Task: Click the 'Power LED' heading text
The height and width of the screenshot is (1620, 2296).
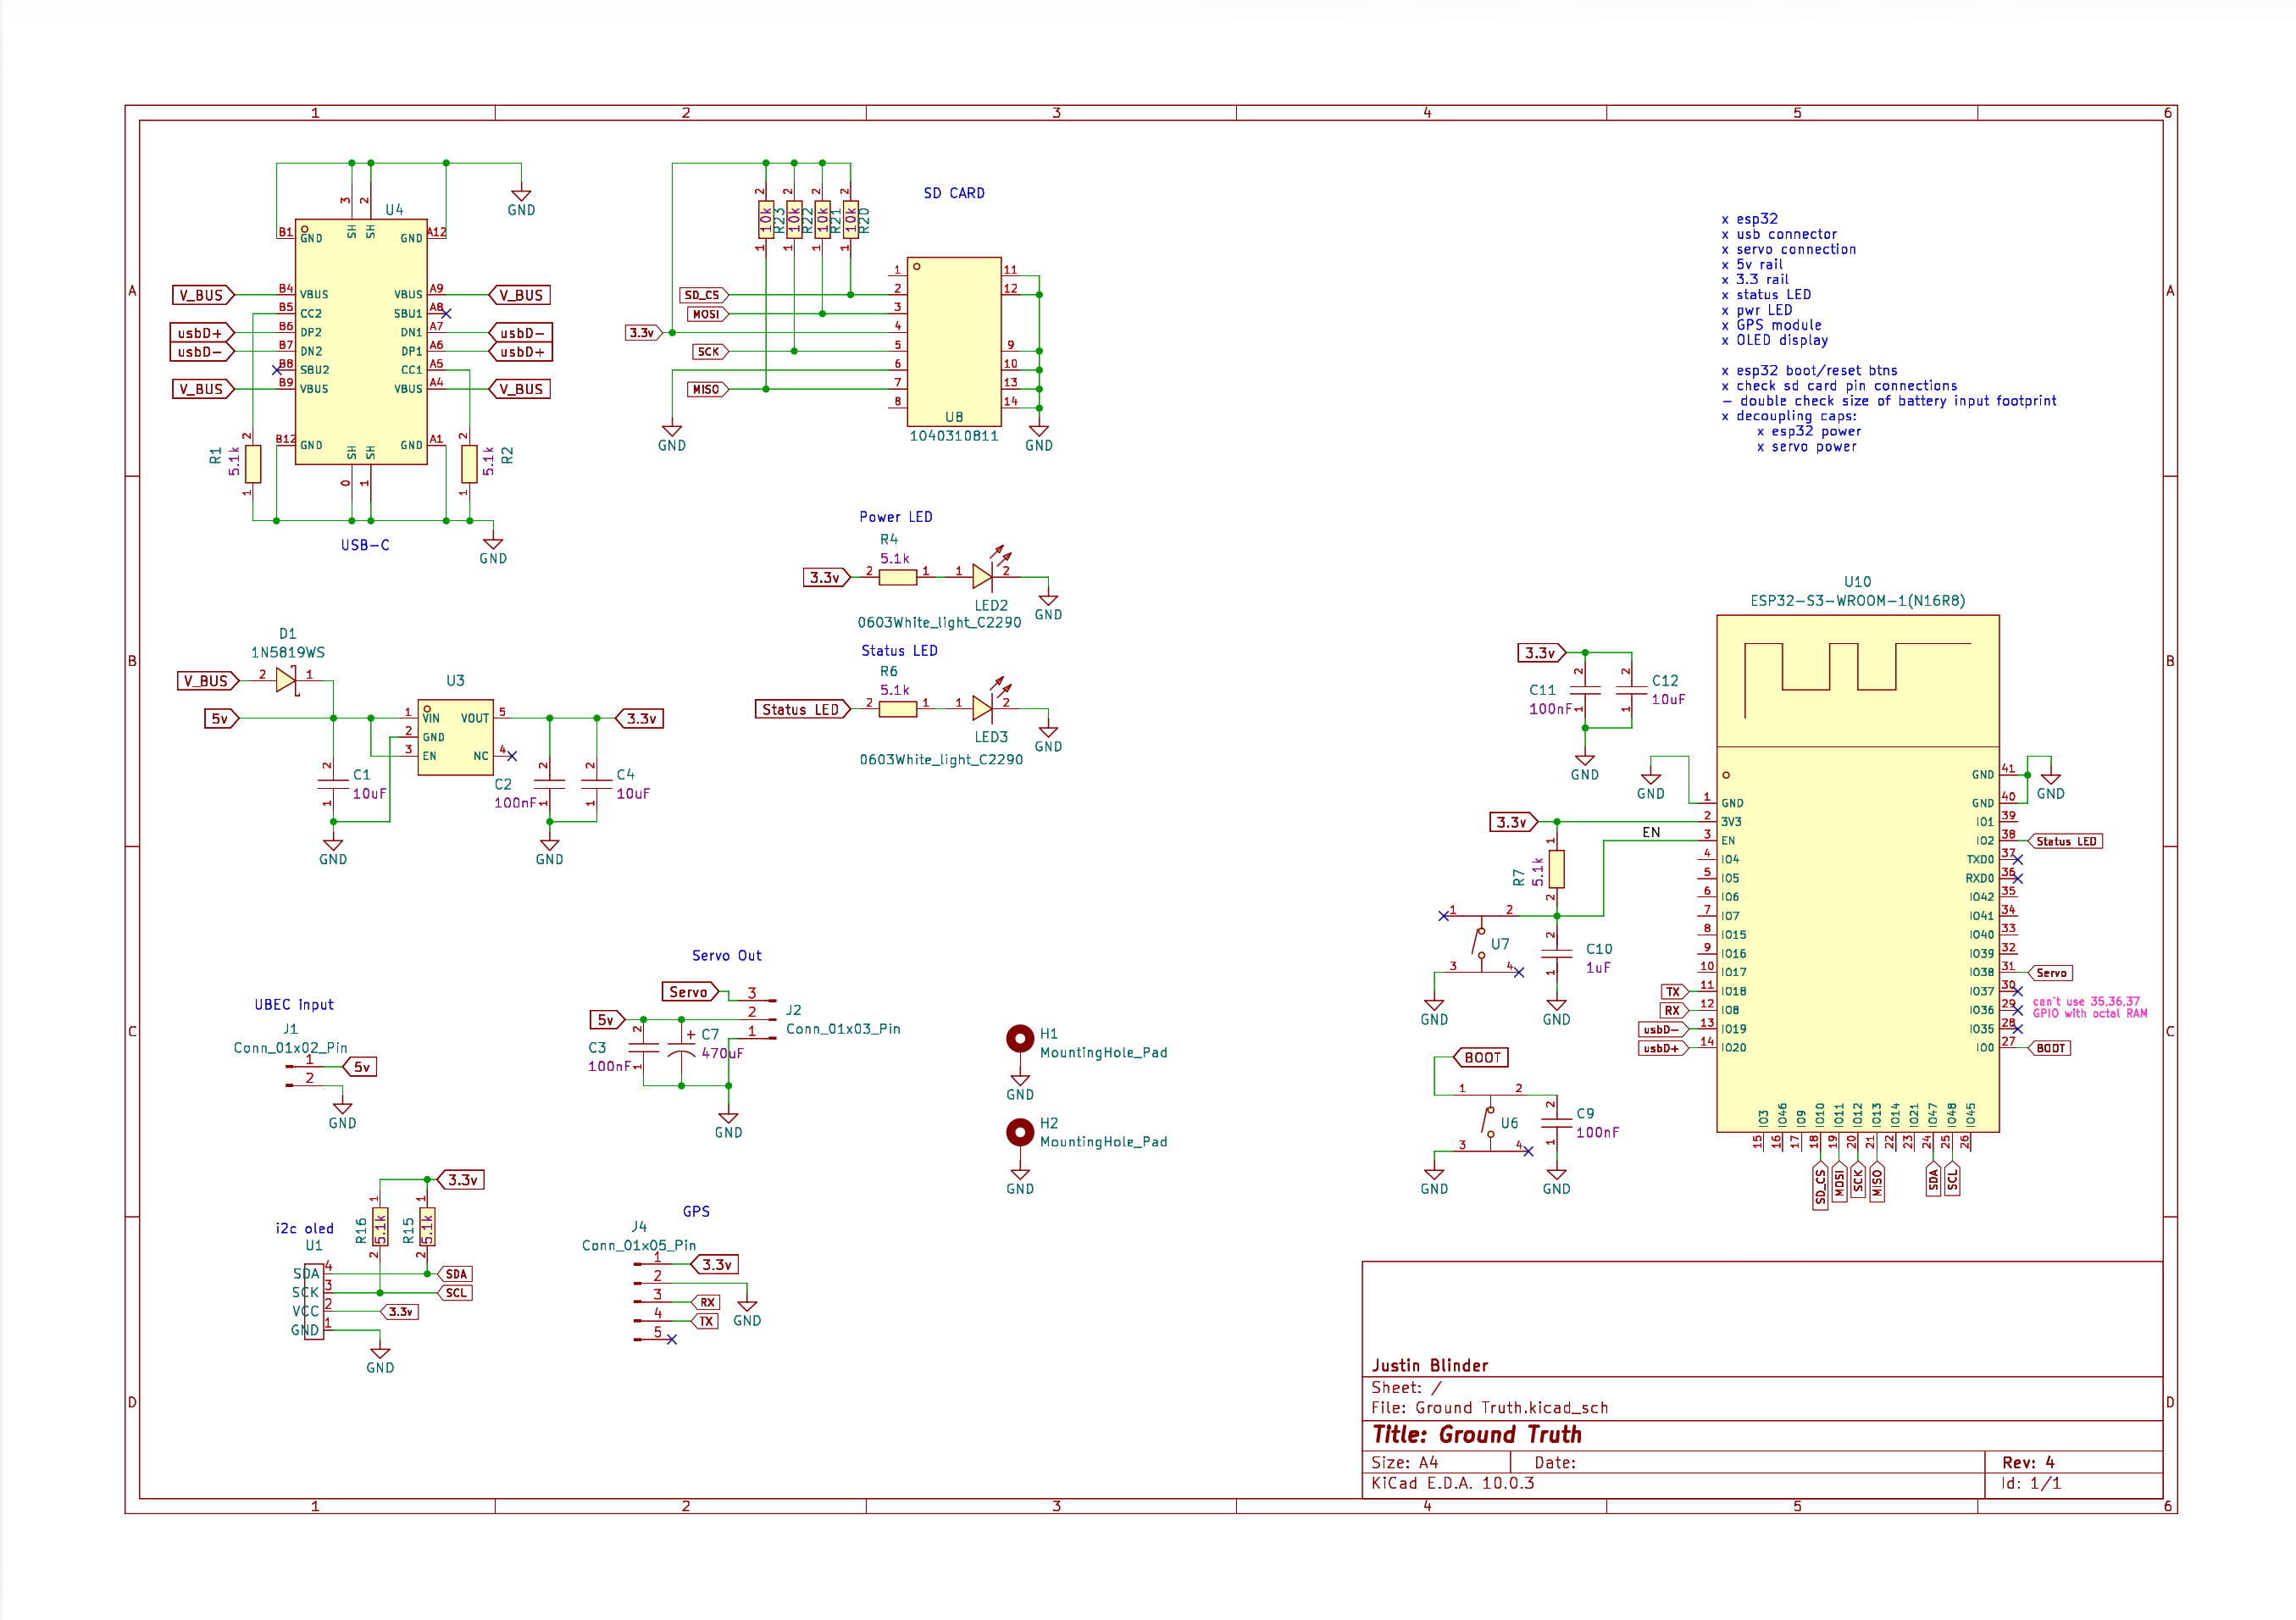Action: [896, 517]
